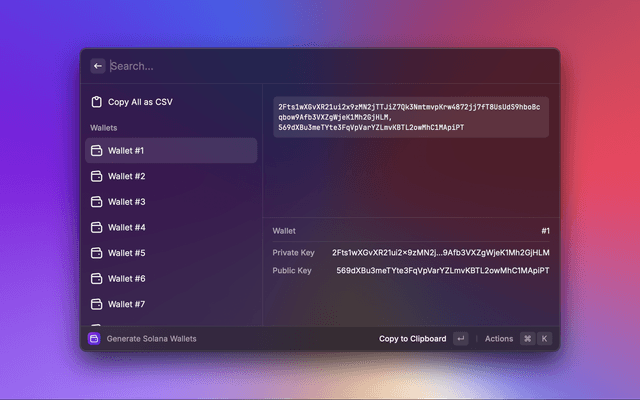
Task: Click the wallet icon next to Wallet #5
Action: 97,253
